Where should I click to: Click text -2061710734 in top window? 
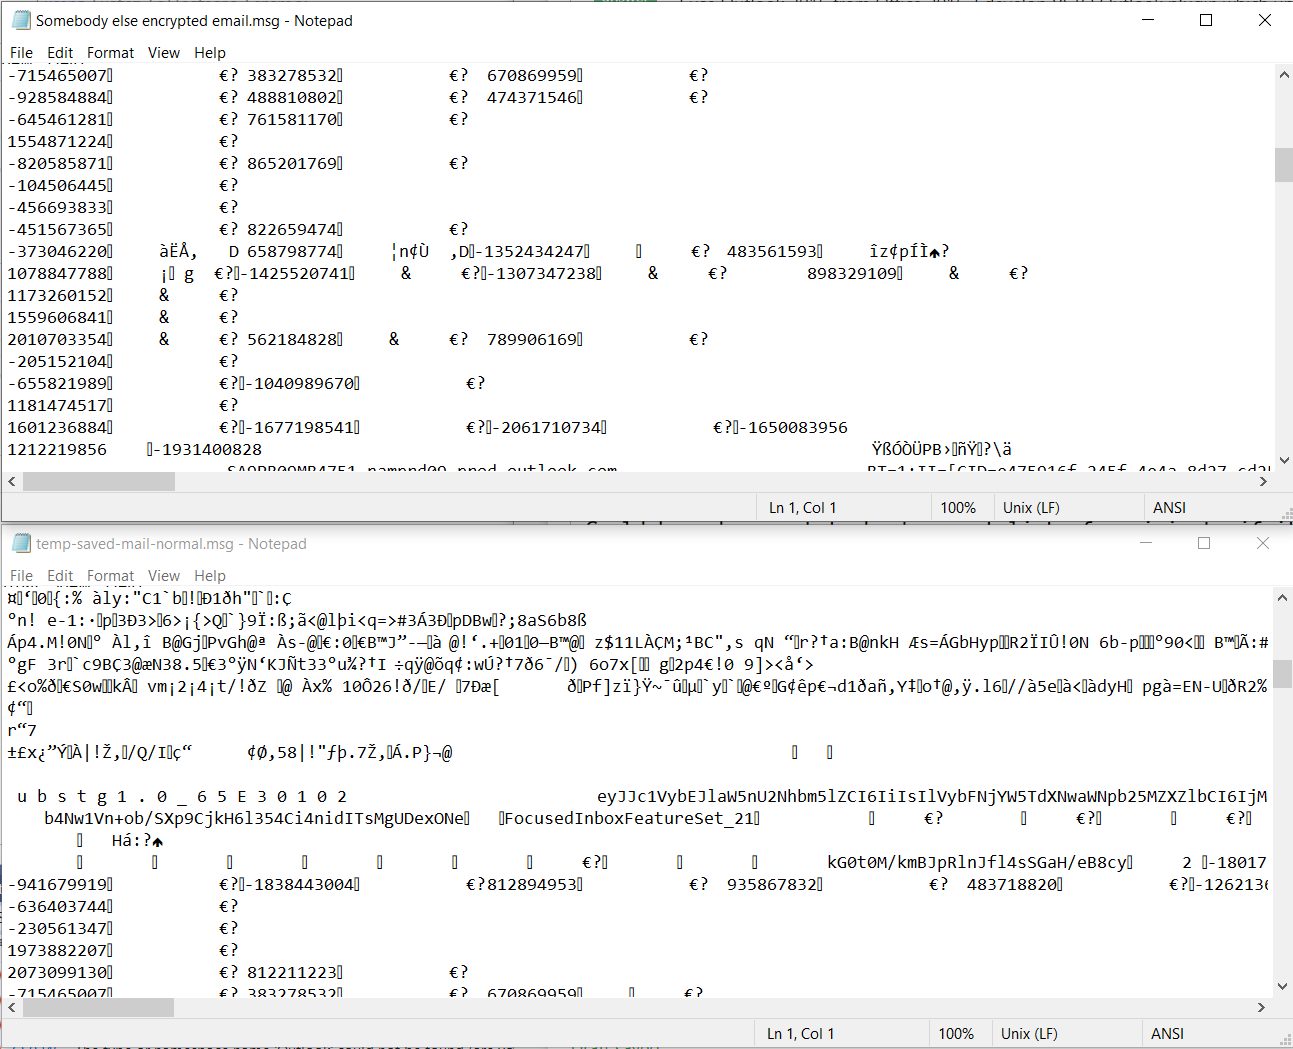[546, 428]
